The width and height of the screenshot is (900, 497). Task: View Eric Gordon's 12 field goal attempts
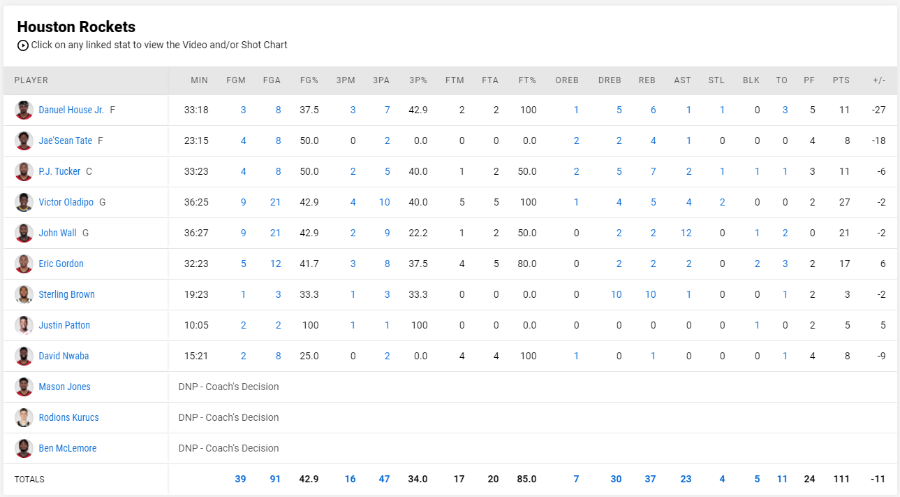(276, 264)
